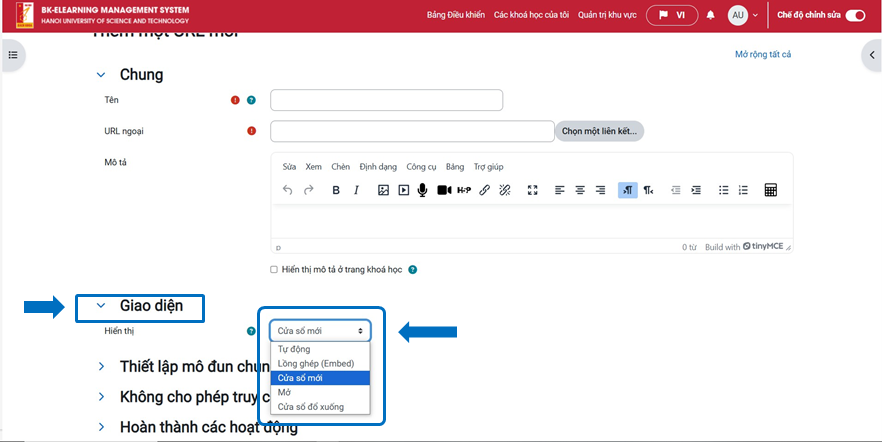Viewport: 882px width, 442px height.
Task: Click the unlink icon
Action: (505, 190)
